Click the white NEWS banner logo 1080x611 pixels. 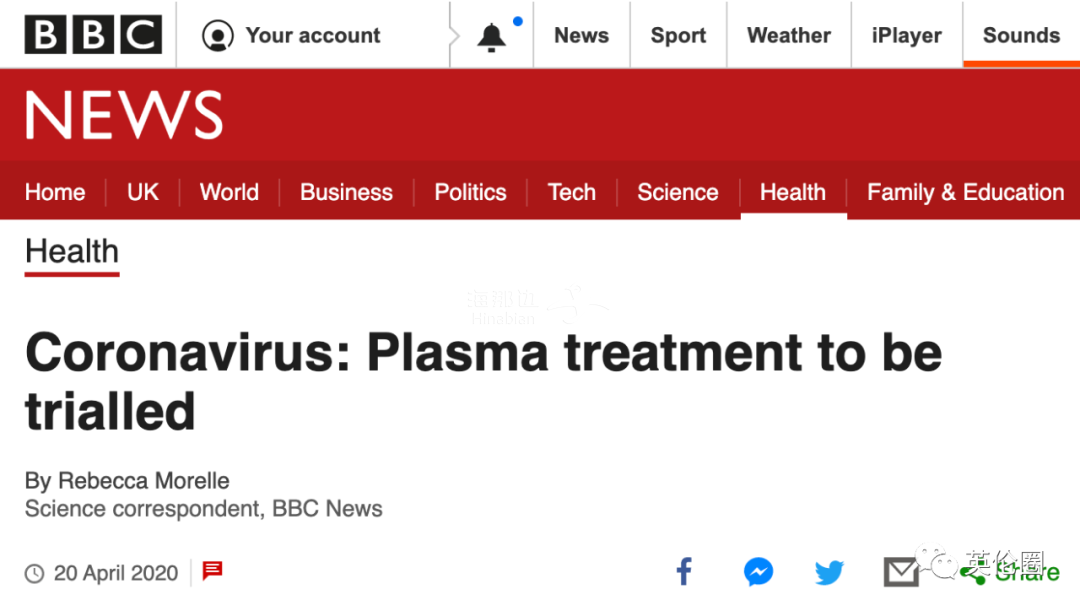[124, 115]
